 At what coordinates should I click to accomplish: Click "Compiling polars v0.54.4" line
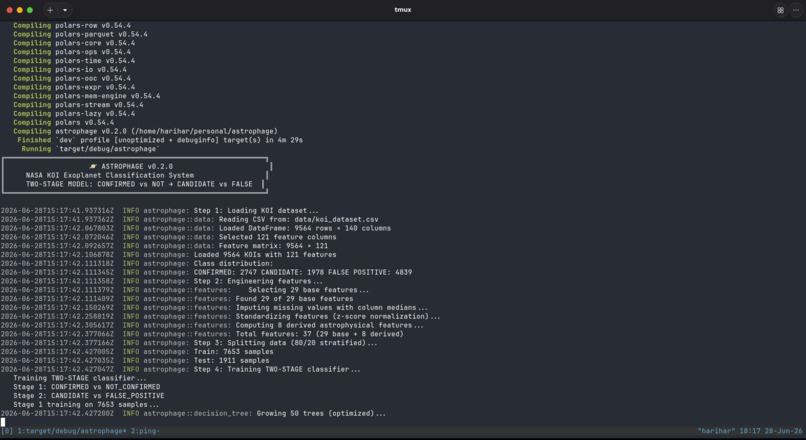[x=64, y=122]
